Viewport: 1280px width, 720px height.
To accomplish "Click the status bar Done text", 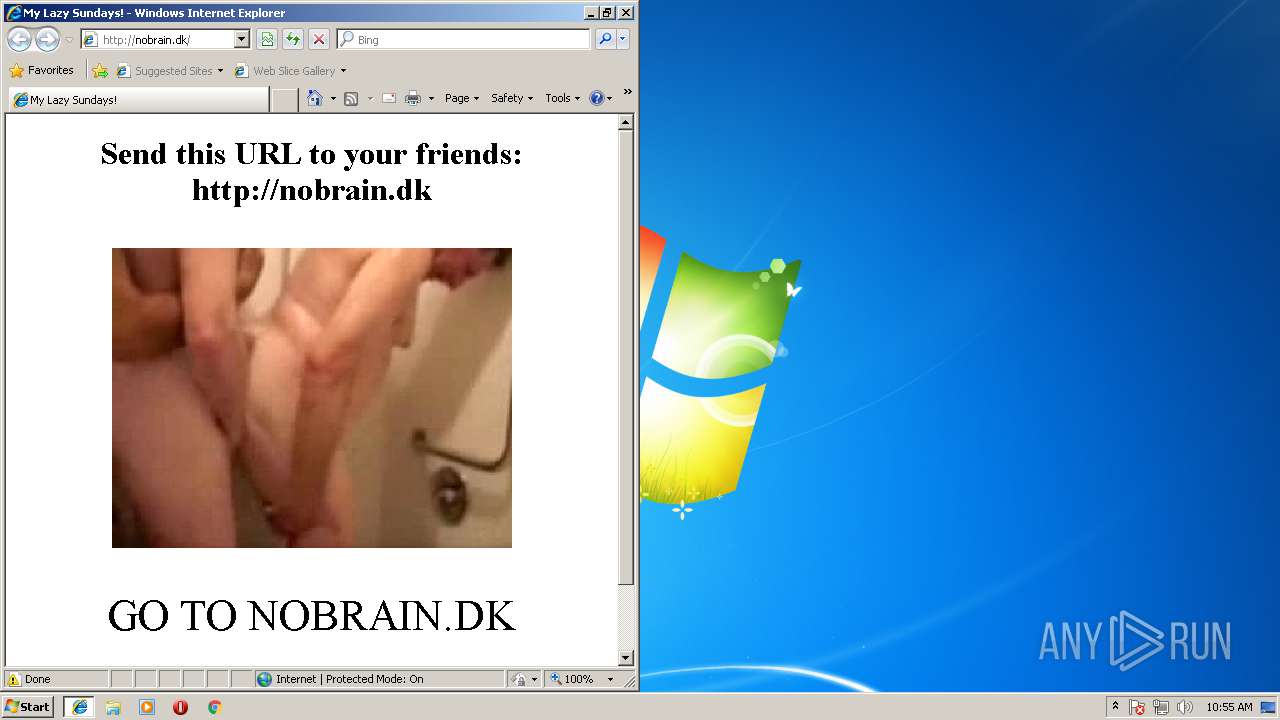I will pyautogui.click(x=37, y=679).
